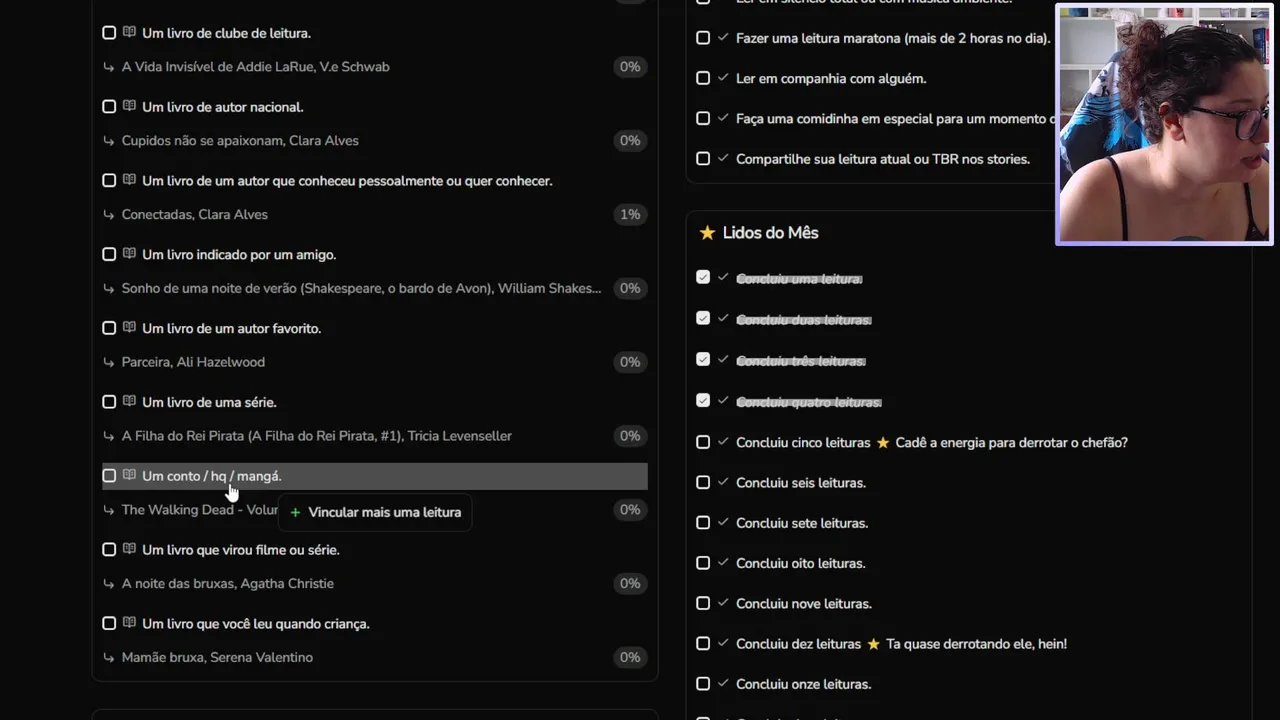
Task: Click 1% progress badge for Conectadas
Action: [629, 215]
